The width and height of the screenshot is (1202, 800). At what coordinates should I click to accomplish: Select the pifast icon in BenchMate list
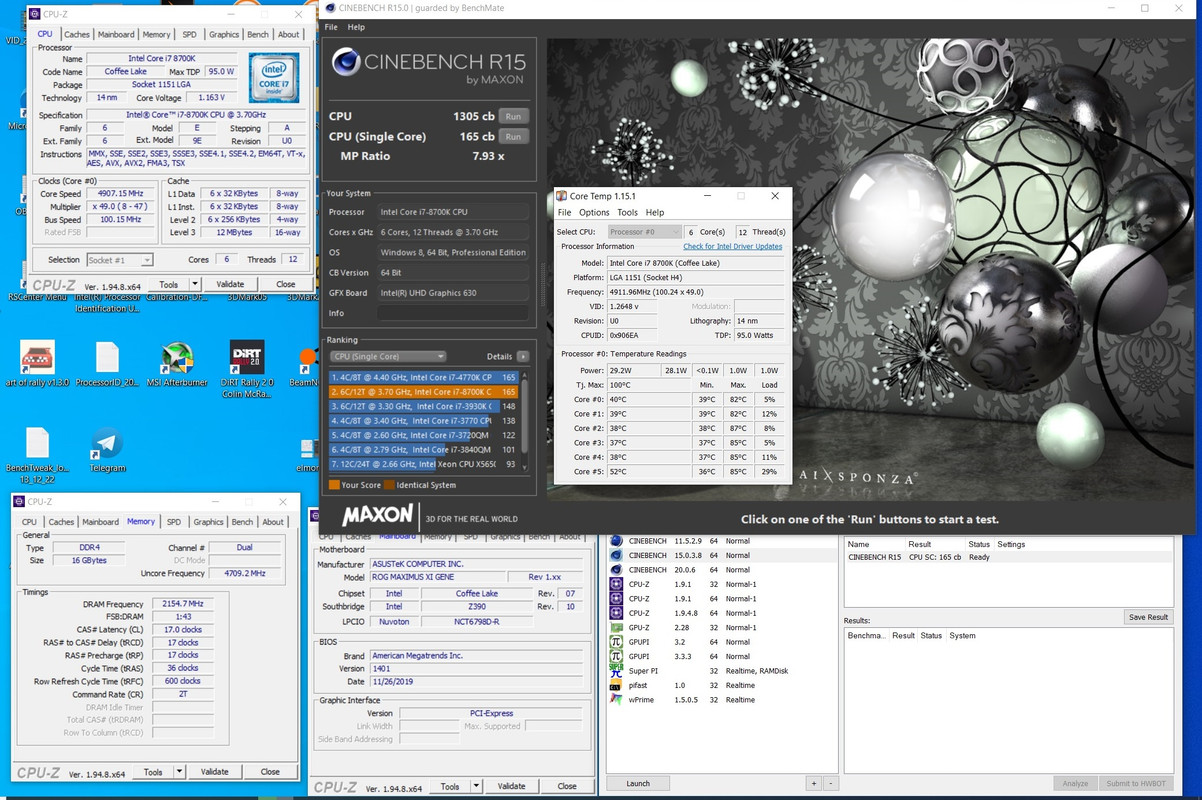coord(616,686)
